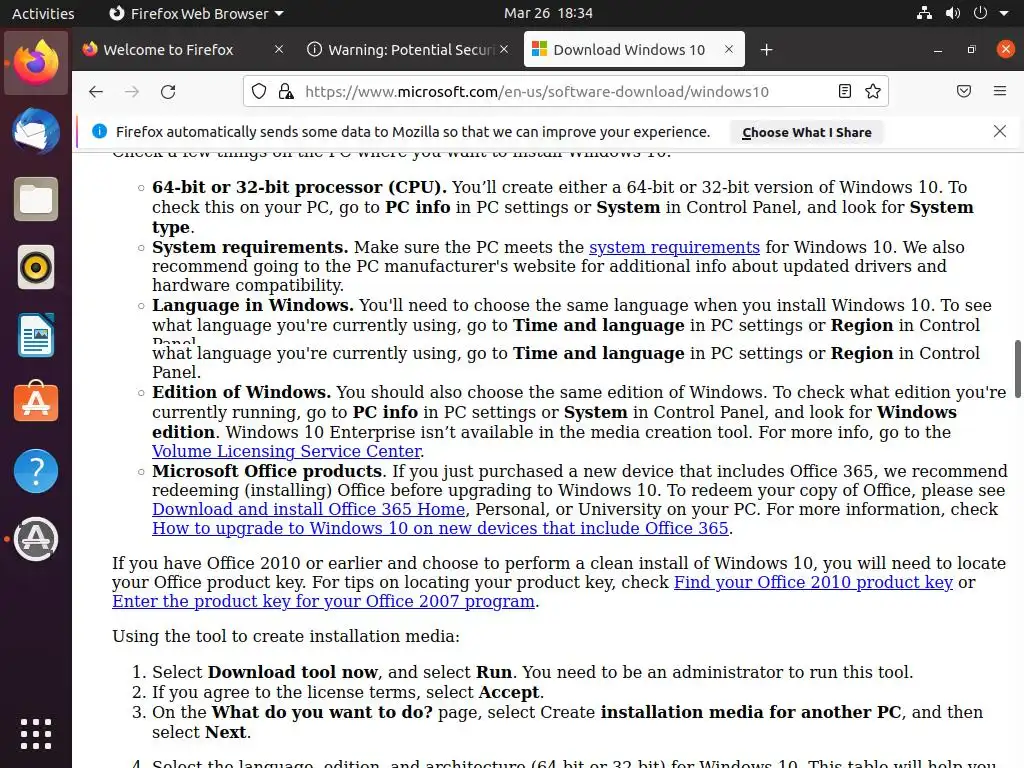
Task: Go back to the previous page
Action: pos(96,91)
